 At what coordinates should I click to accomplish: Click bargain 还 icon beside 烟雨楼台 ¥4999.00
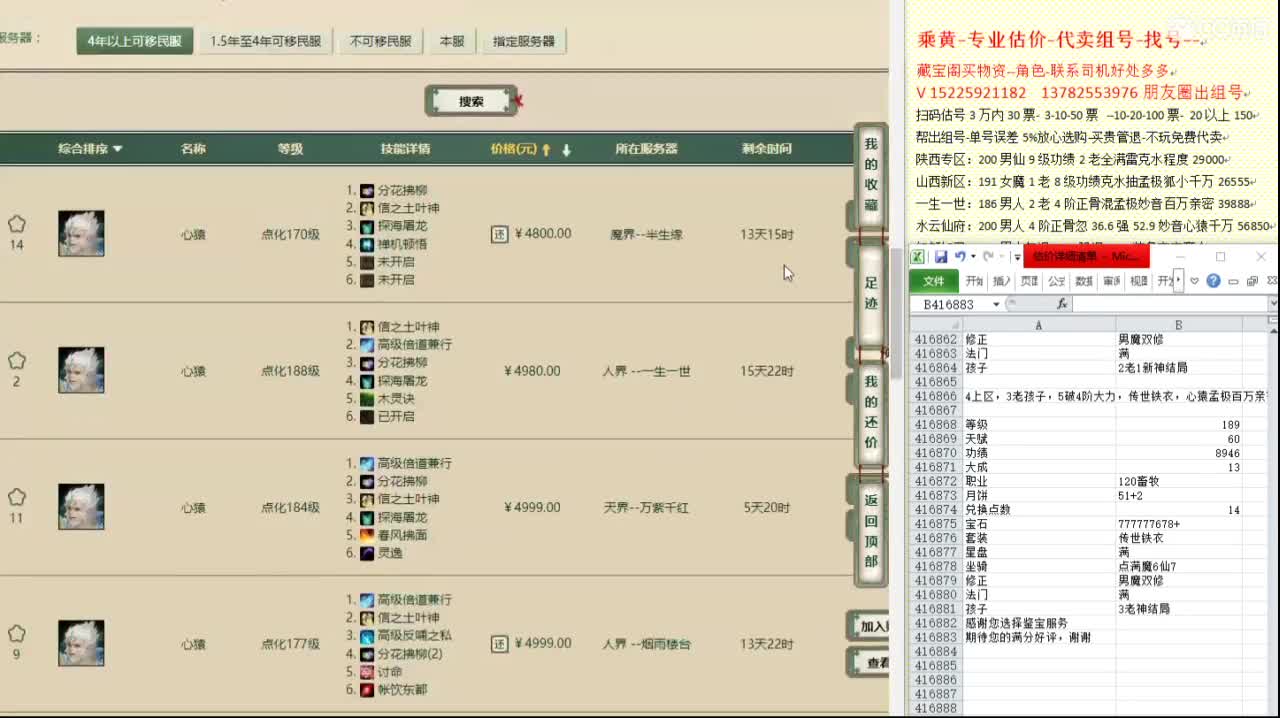click(x=500, y=644)
